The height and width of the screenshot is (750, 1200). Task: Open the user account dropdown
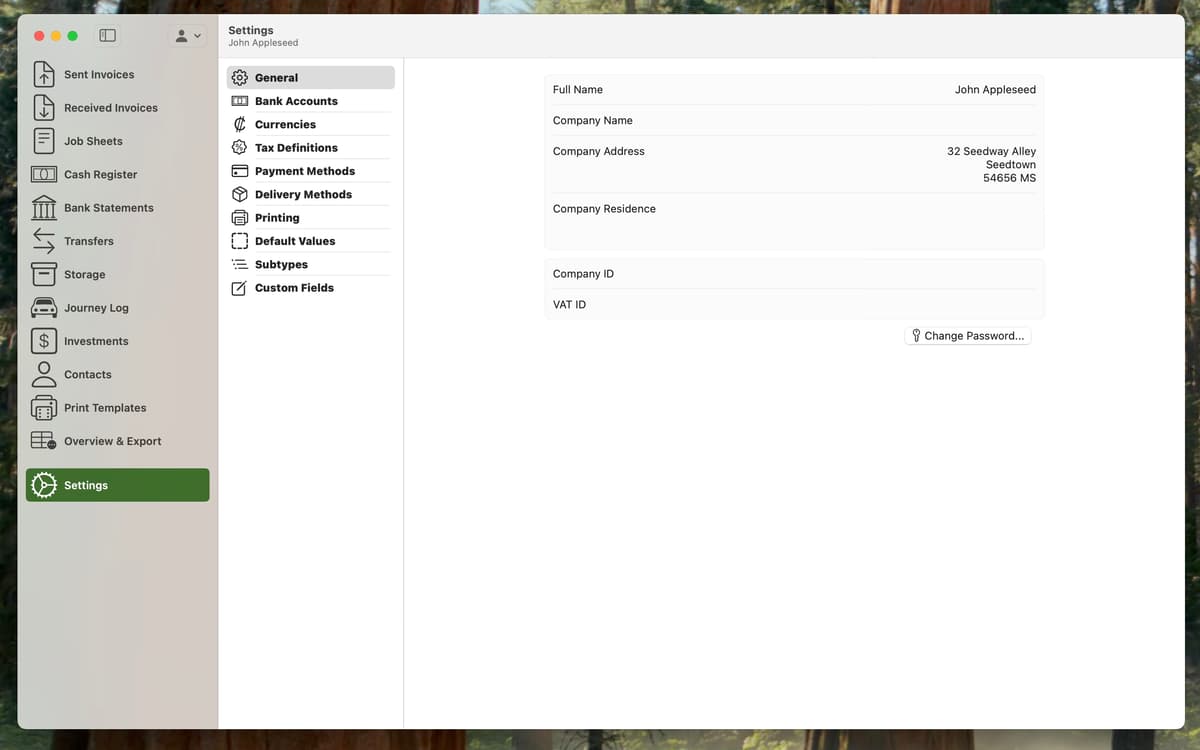click(x=187, y=36)
